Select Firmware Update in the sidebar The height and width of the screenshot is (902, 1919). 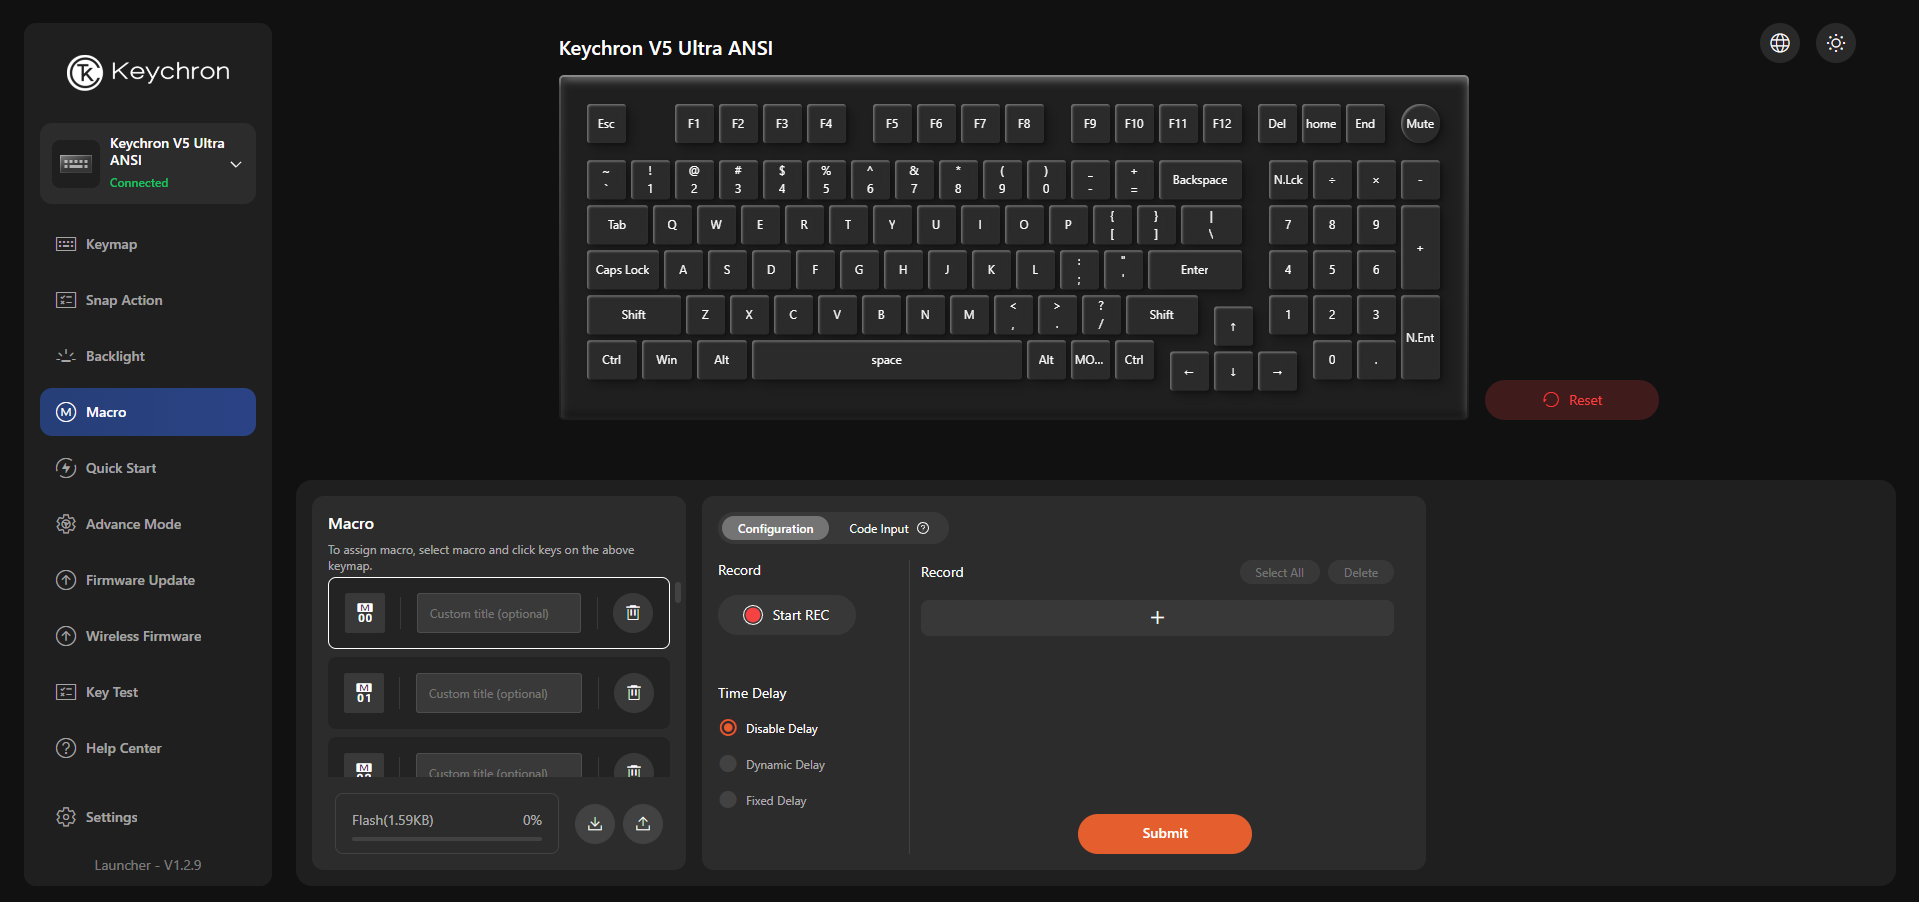[x=139, y=579]
